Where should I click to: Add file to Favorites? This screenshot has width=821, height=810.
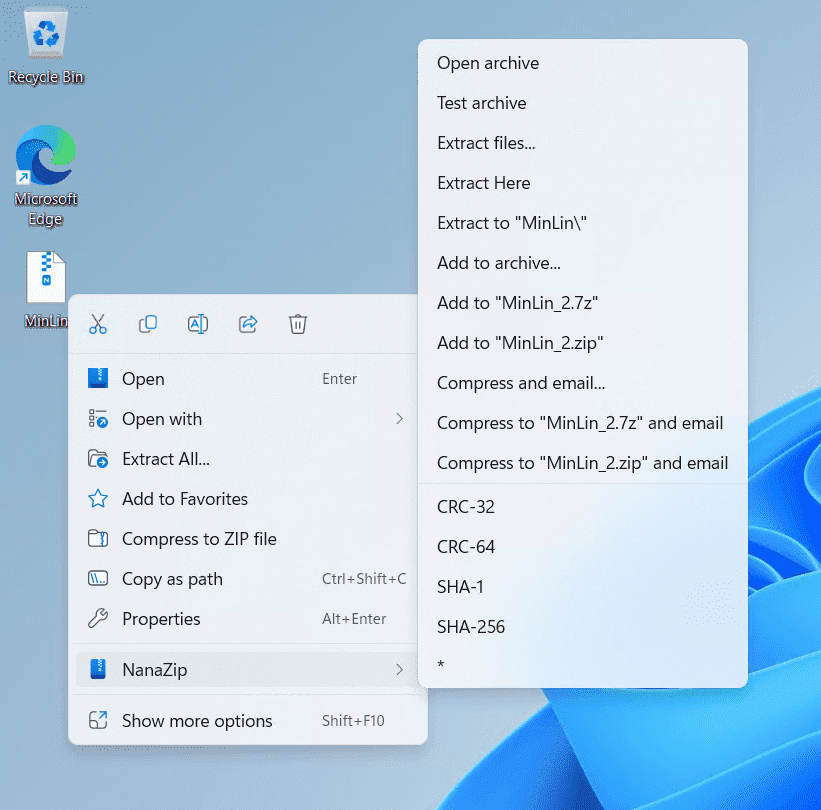point(184,499)
